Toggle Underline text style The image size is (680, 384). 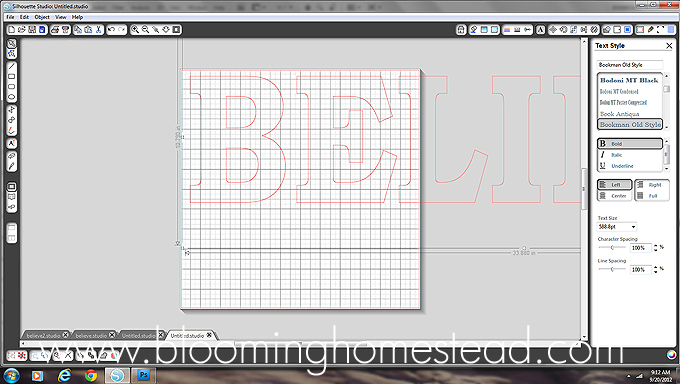coord(630,166)
